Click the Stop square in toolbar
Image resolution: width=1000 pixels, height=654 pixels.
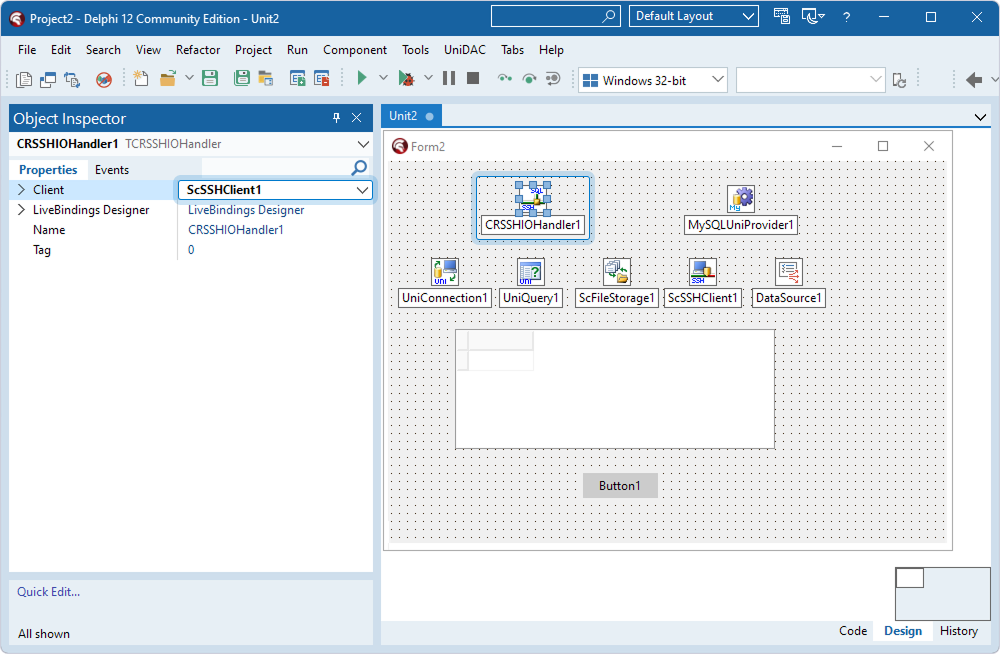coord(473,79)
